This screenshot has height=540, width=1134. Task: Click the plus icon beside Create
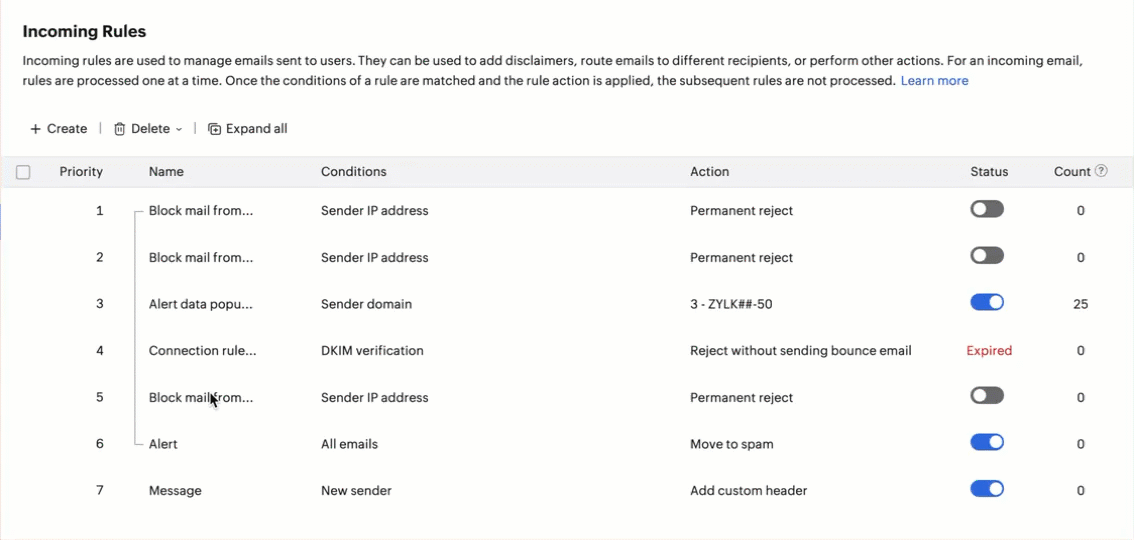click(x=35, y=129)
